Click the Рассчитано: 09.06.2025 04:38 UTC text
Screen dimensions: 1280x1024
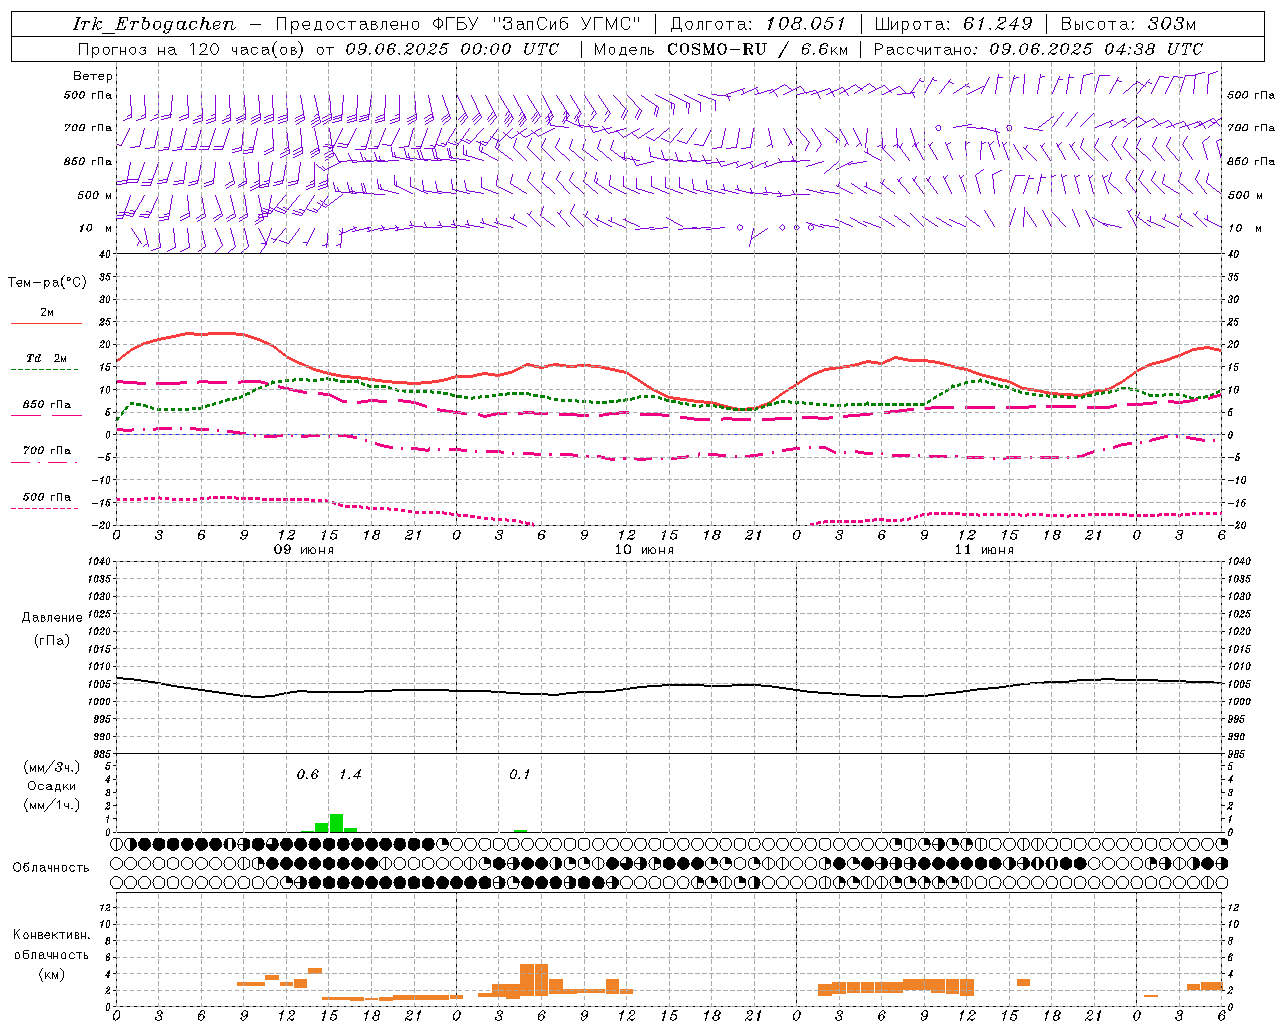[x=1038, y=49]
